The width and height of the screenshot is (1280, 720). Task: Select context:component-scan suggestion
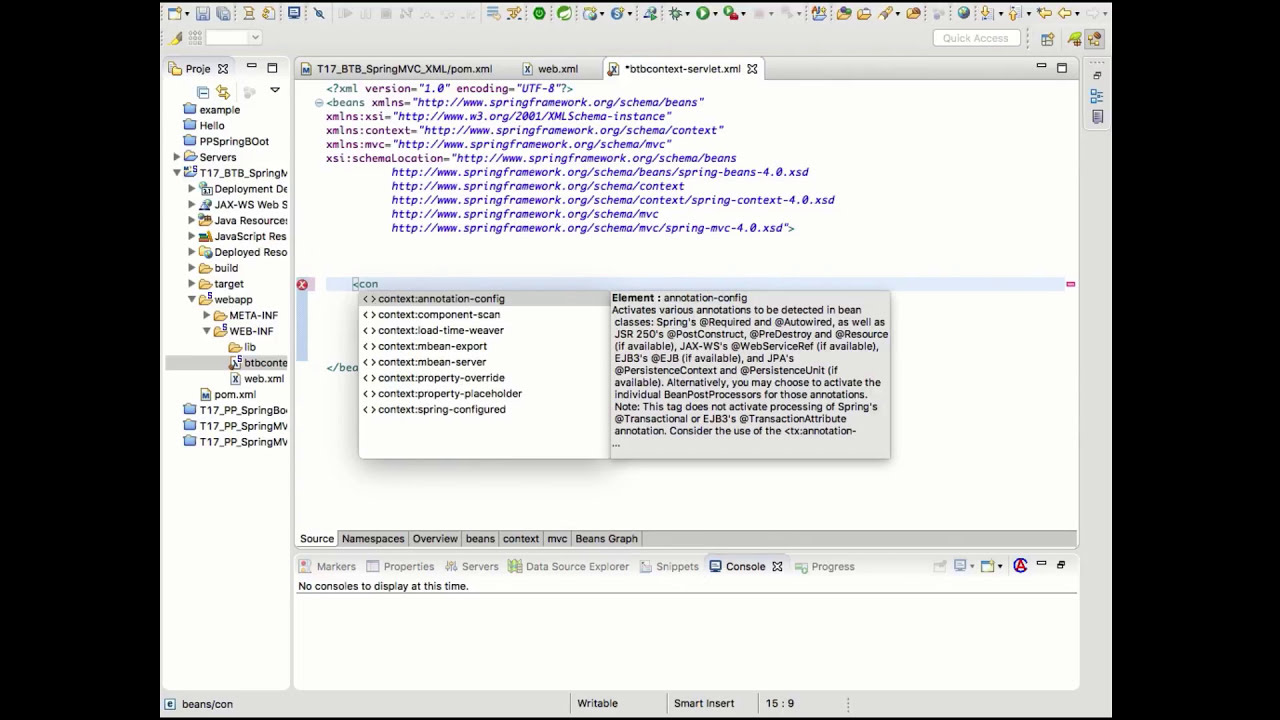click(x=484, y=314)
